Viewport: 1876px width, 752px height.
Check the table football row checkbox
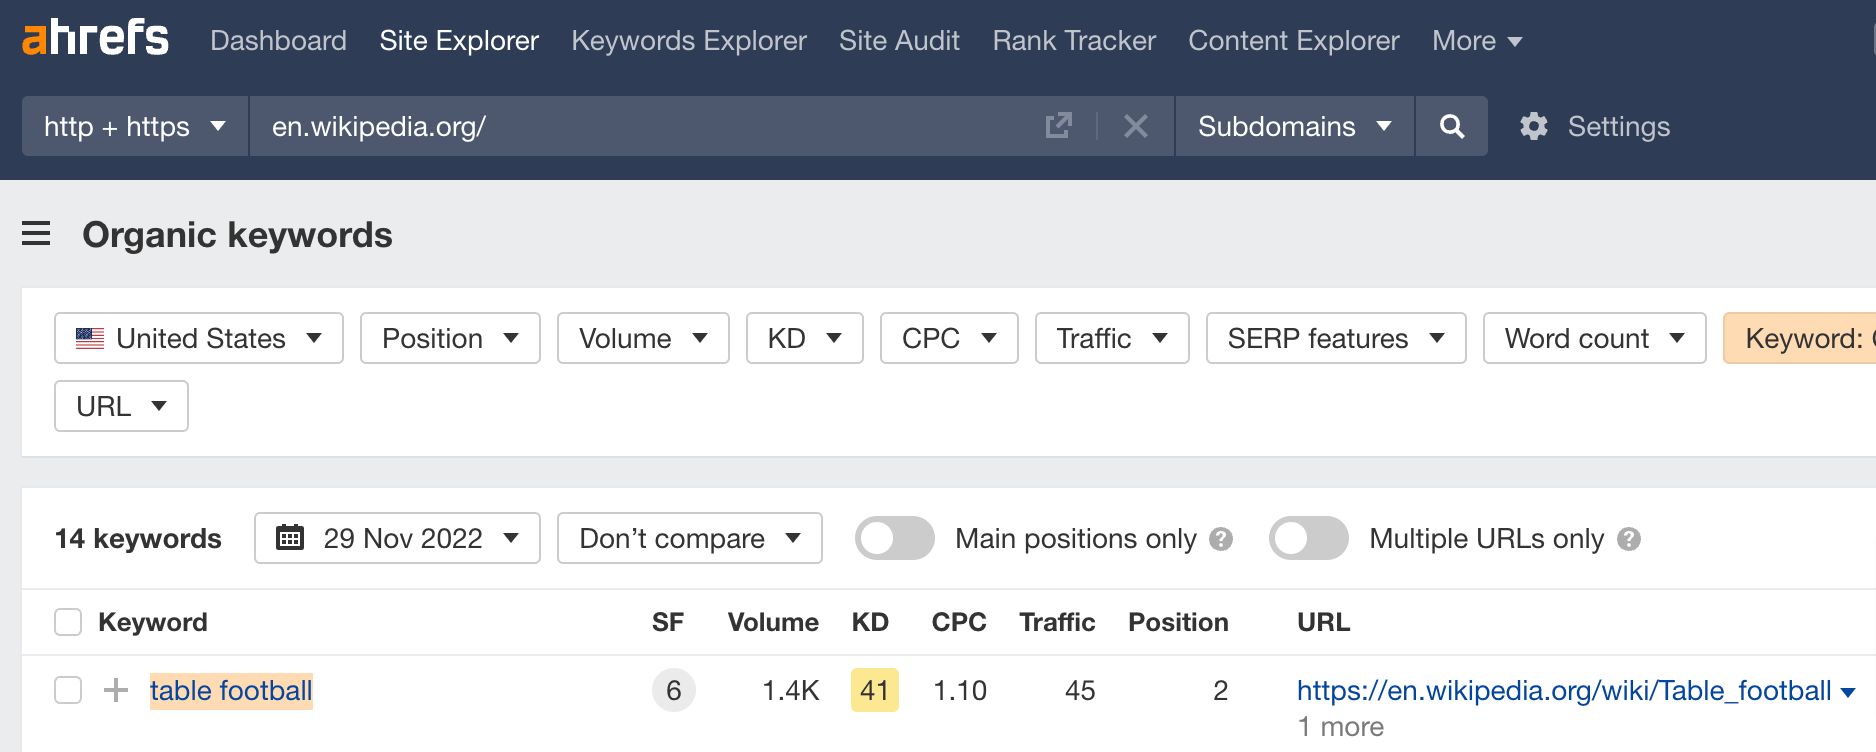pyautogui.click(x=68, y=690)
